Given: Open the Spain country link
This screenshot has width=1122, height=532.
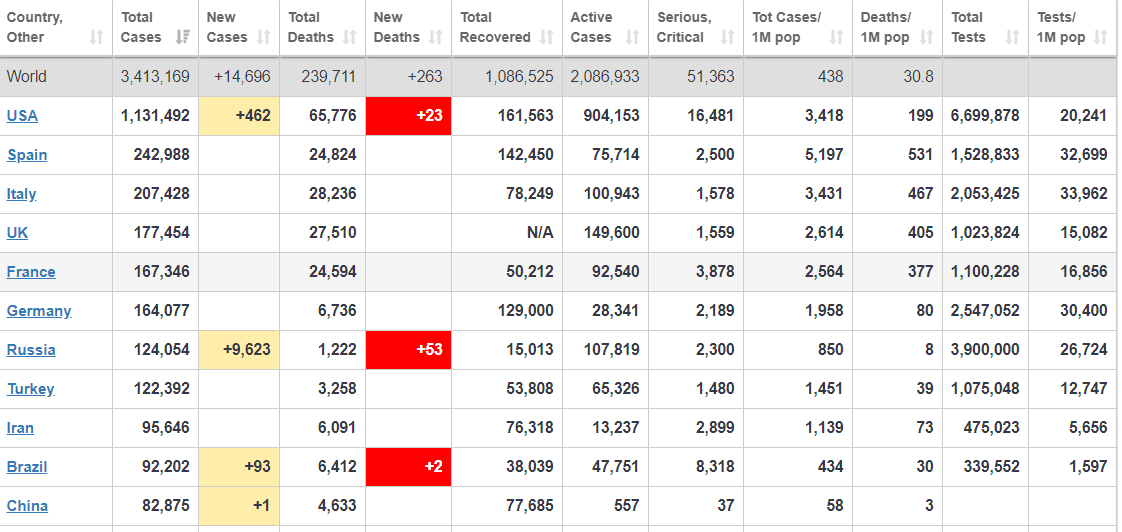Looking at the screenshot, I should pos(27,155).
